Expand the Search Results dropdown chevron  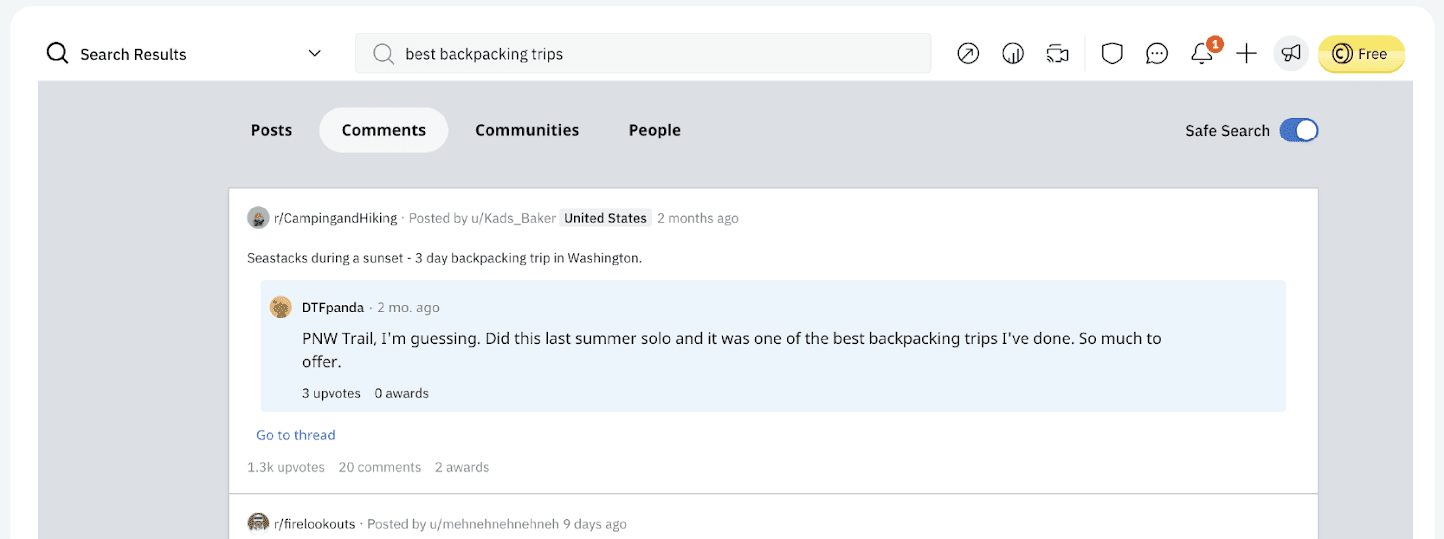(315, 54)
